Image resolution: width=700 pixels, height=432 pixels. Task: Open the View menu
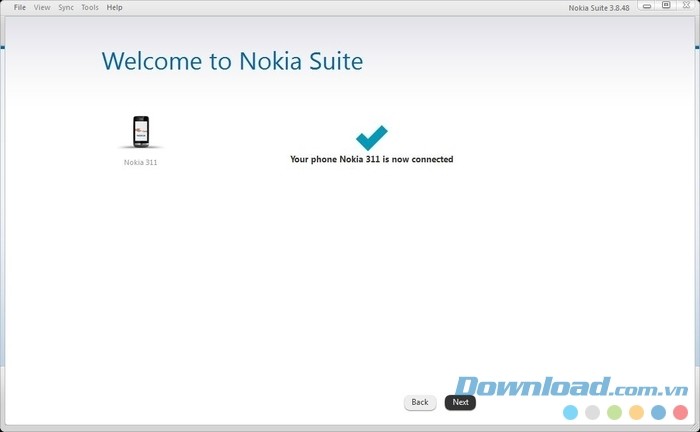pyautogui.click(x=42, y=8)
